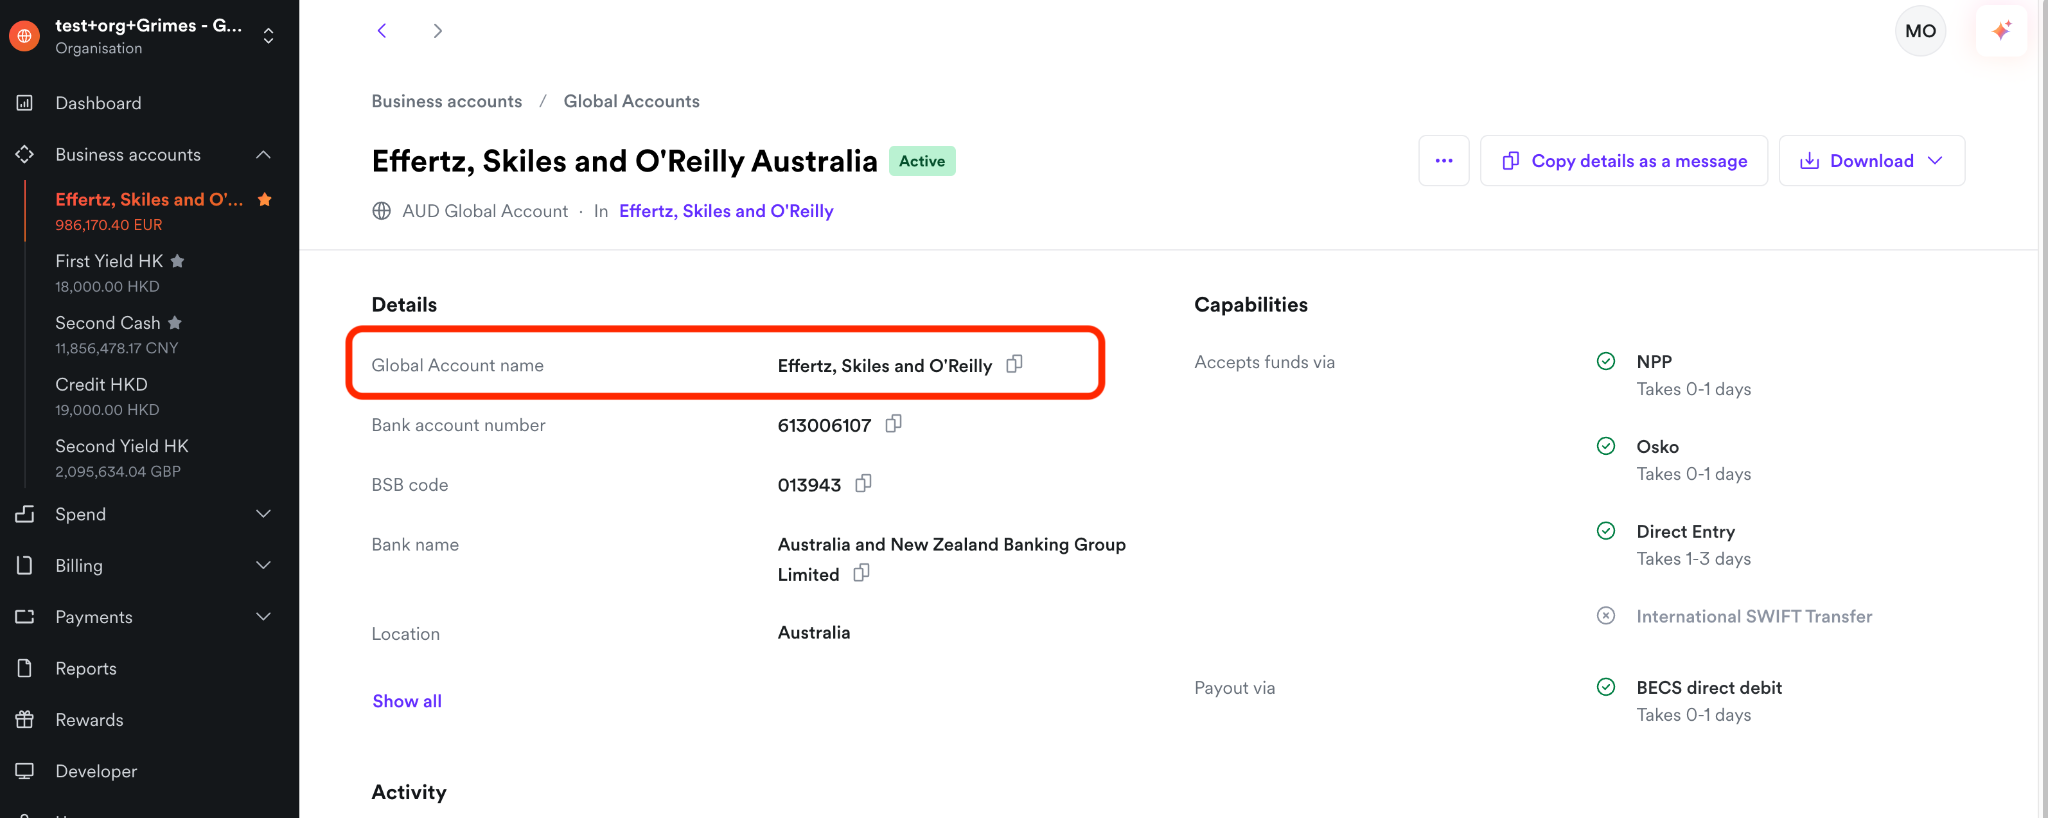
Task: Unstar the Effertz, Skiles and O'... account
Action: click(x=265, y=200)
